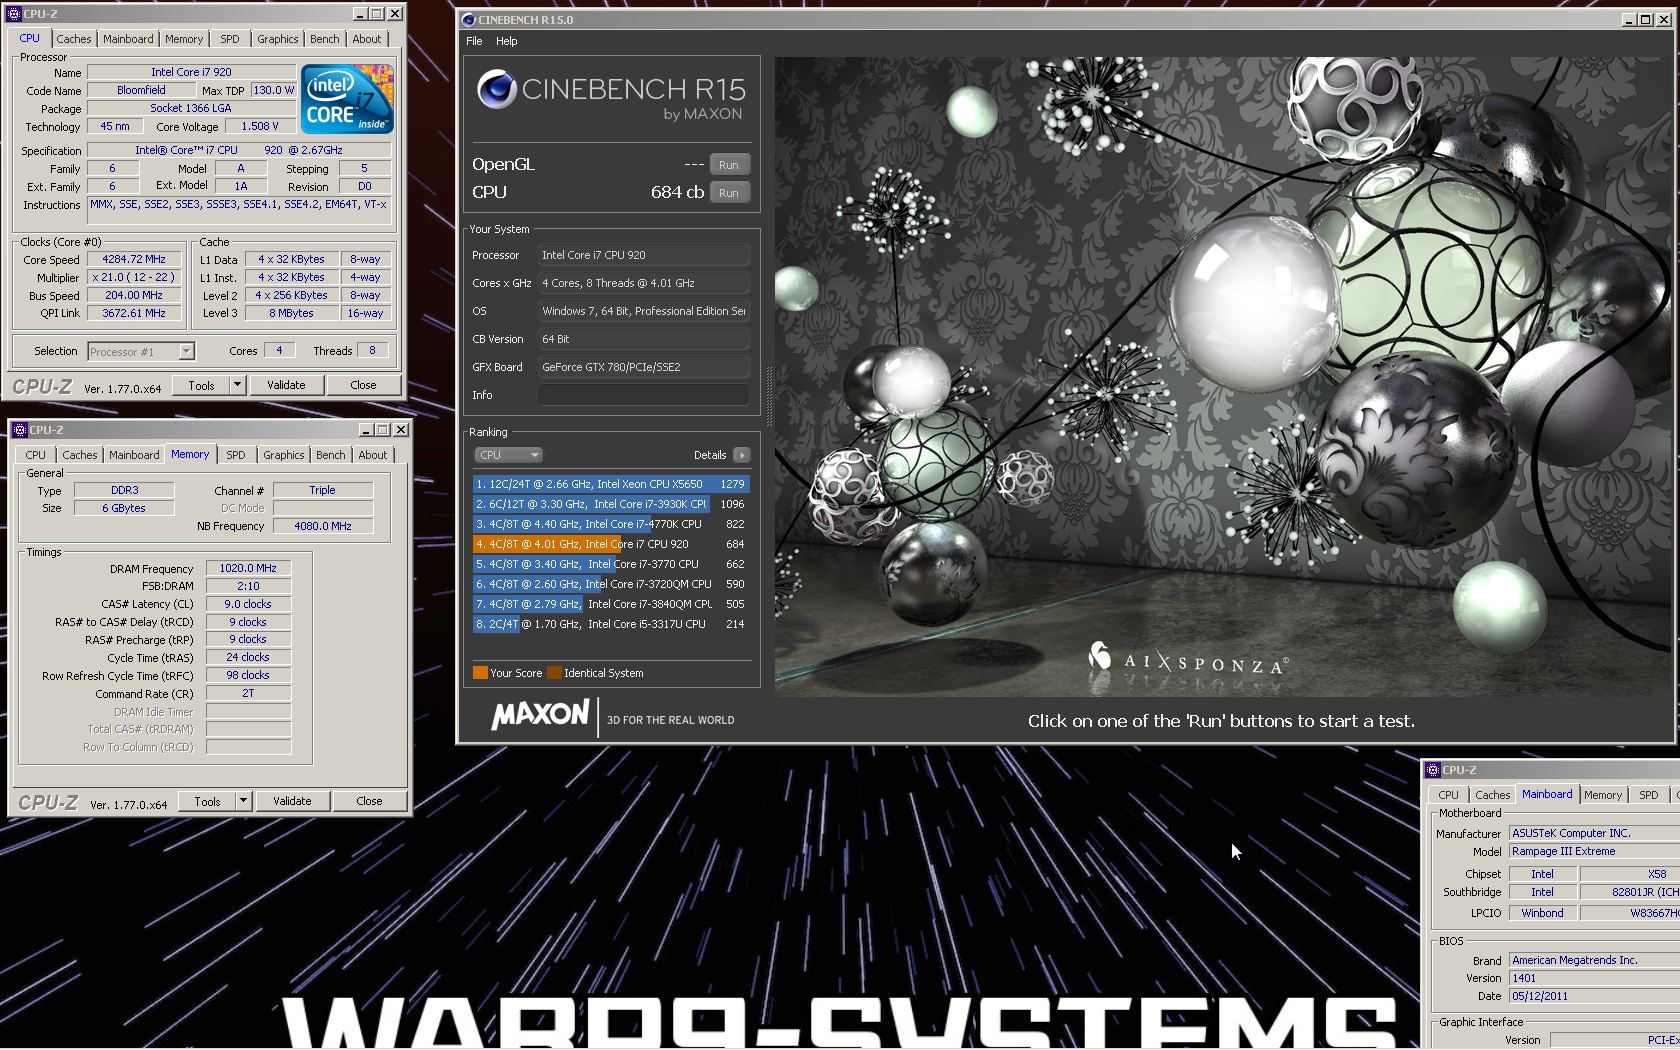Click Close in the CPU-Z Memory window

[369, 801]
